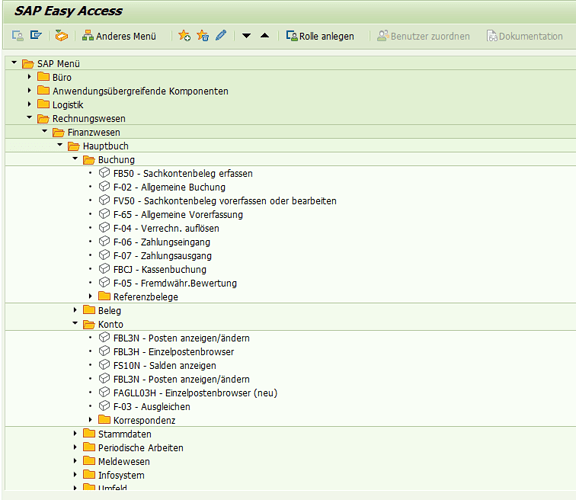Click the F-05 transaction cube icon
Viewport: 576px width, 500px height.
pyautogui.click(x=104, y=283)
